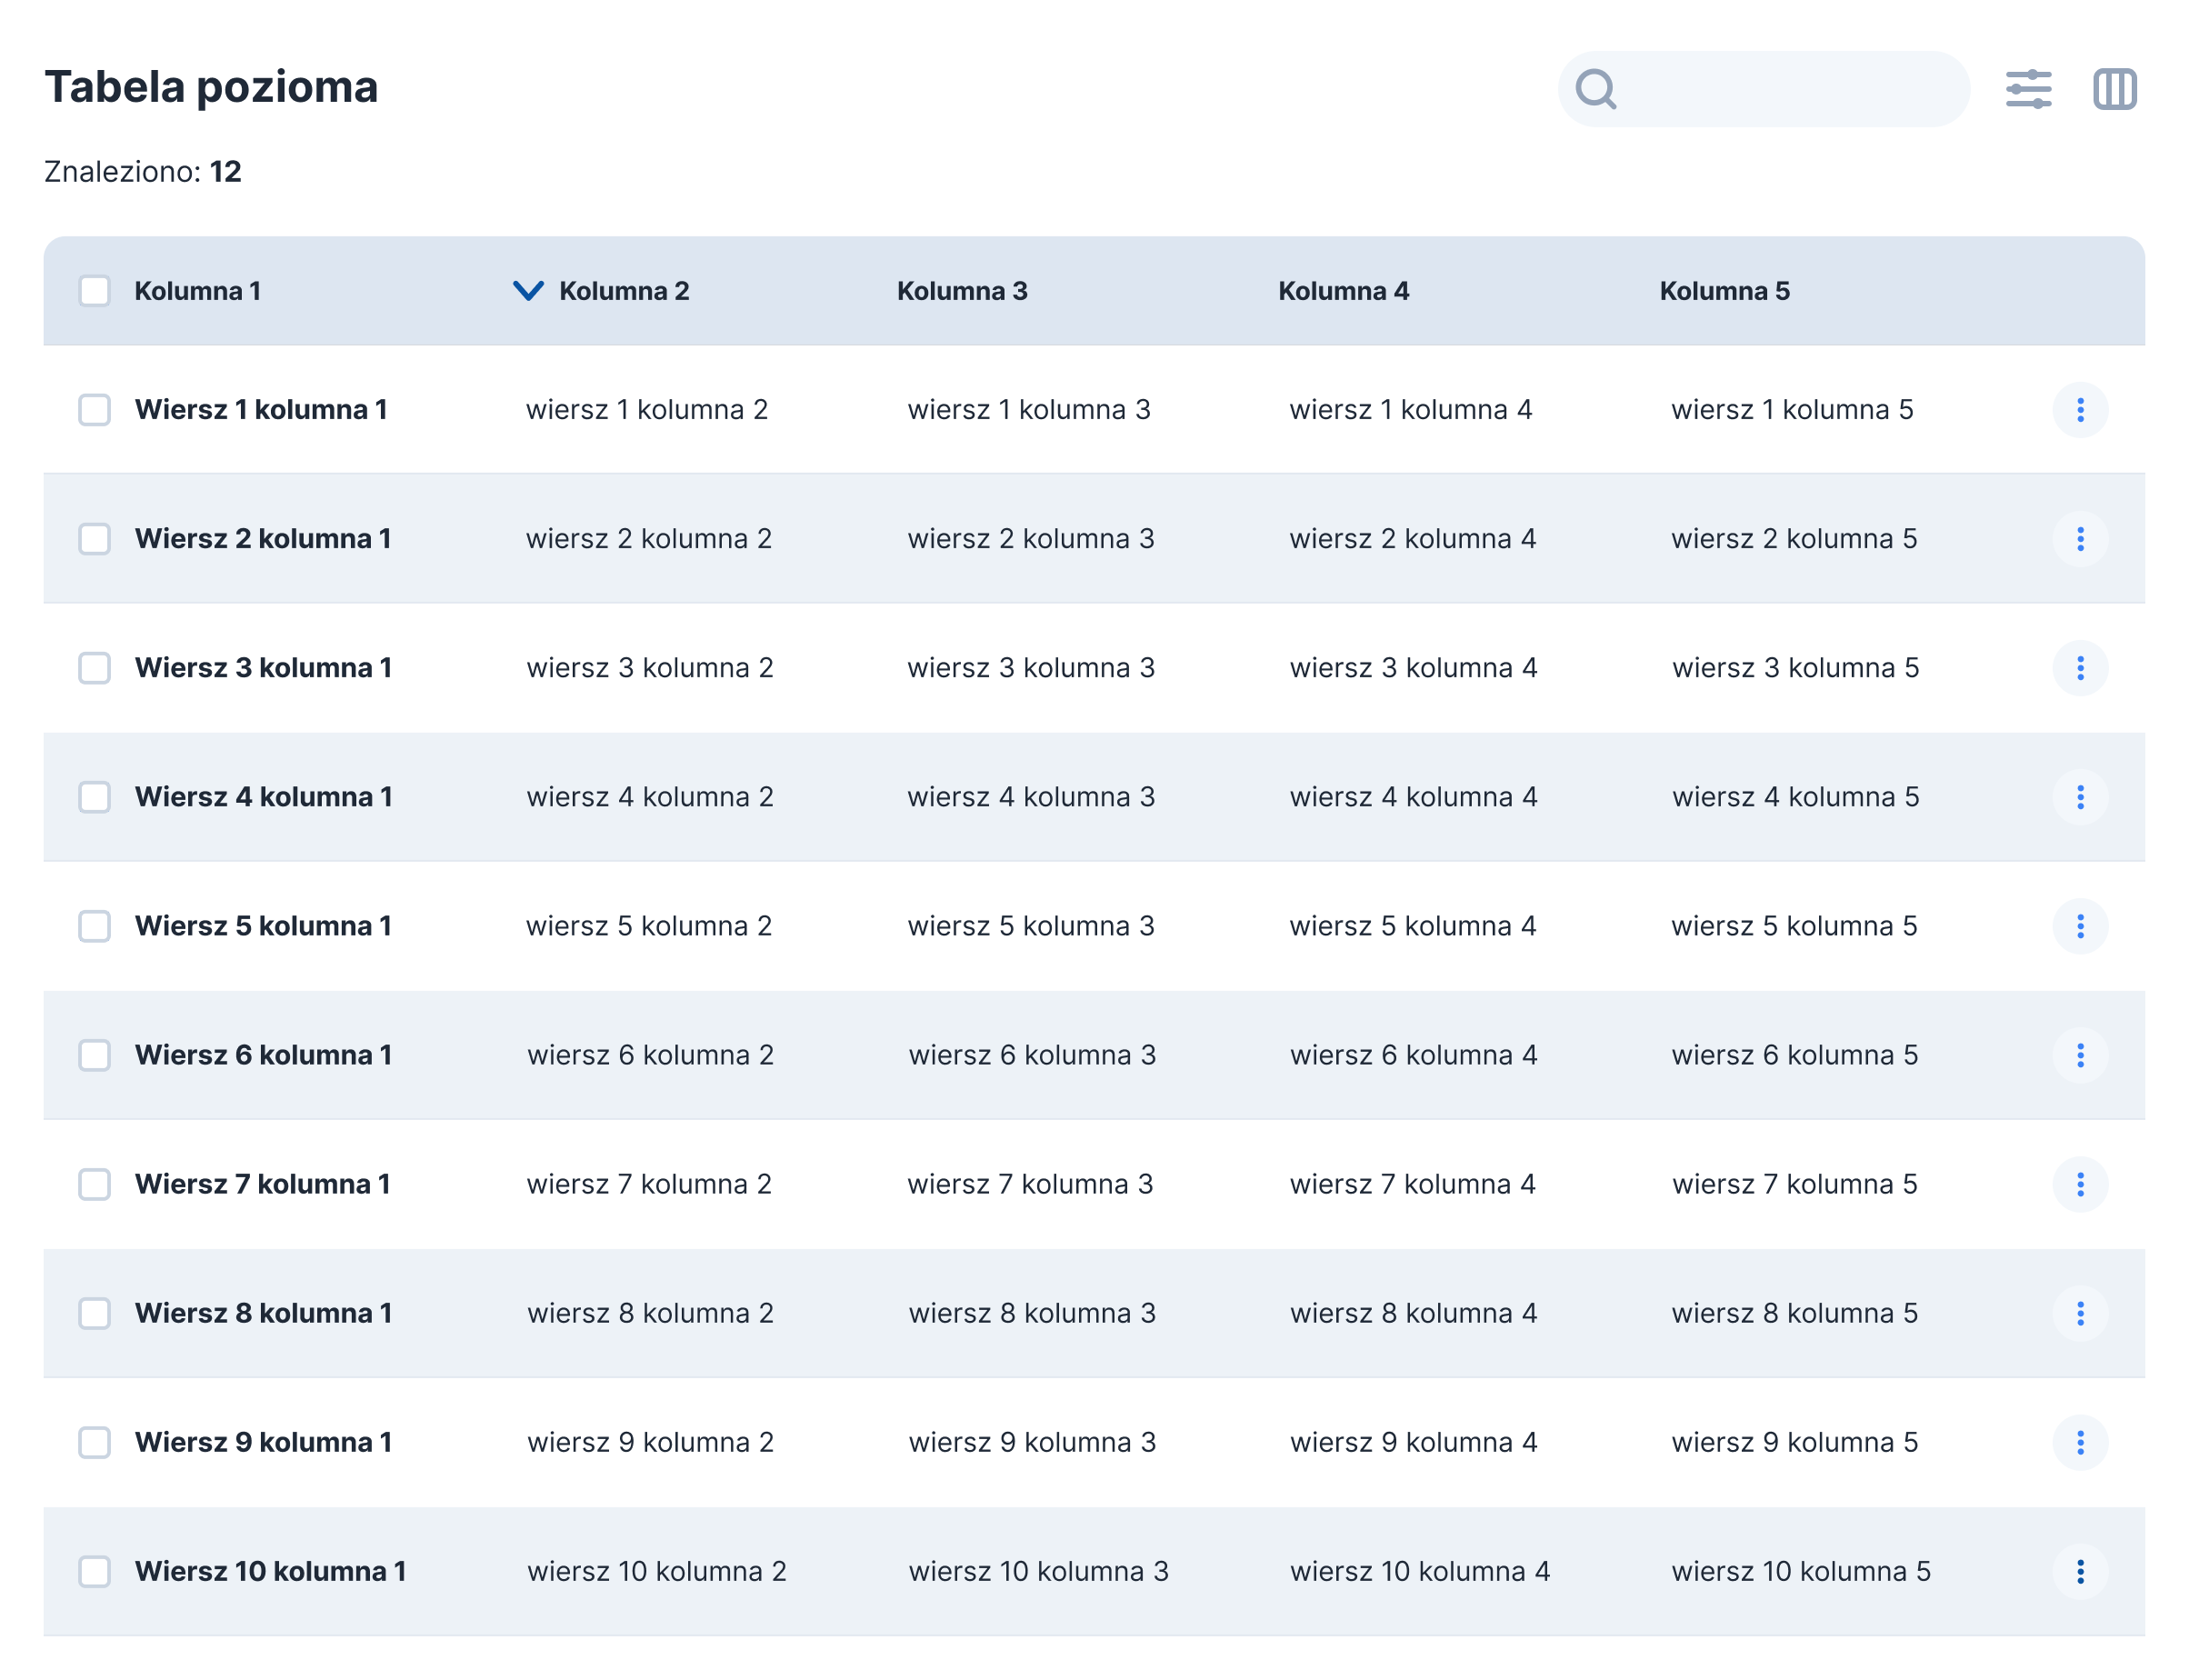Open row 6 three-dot actions menu
The image size is (2189, 1680).
coord(2079,1055)
